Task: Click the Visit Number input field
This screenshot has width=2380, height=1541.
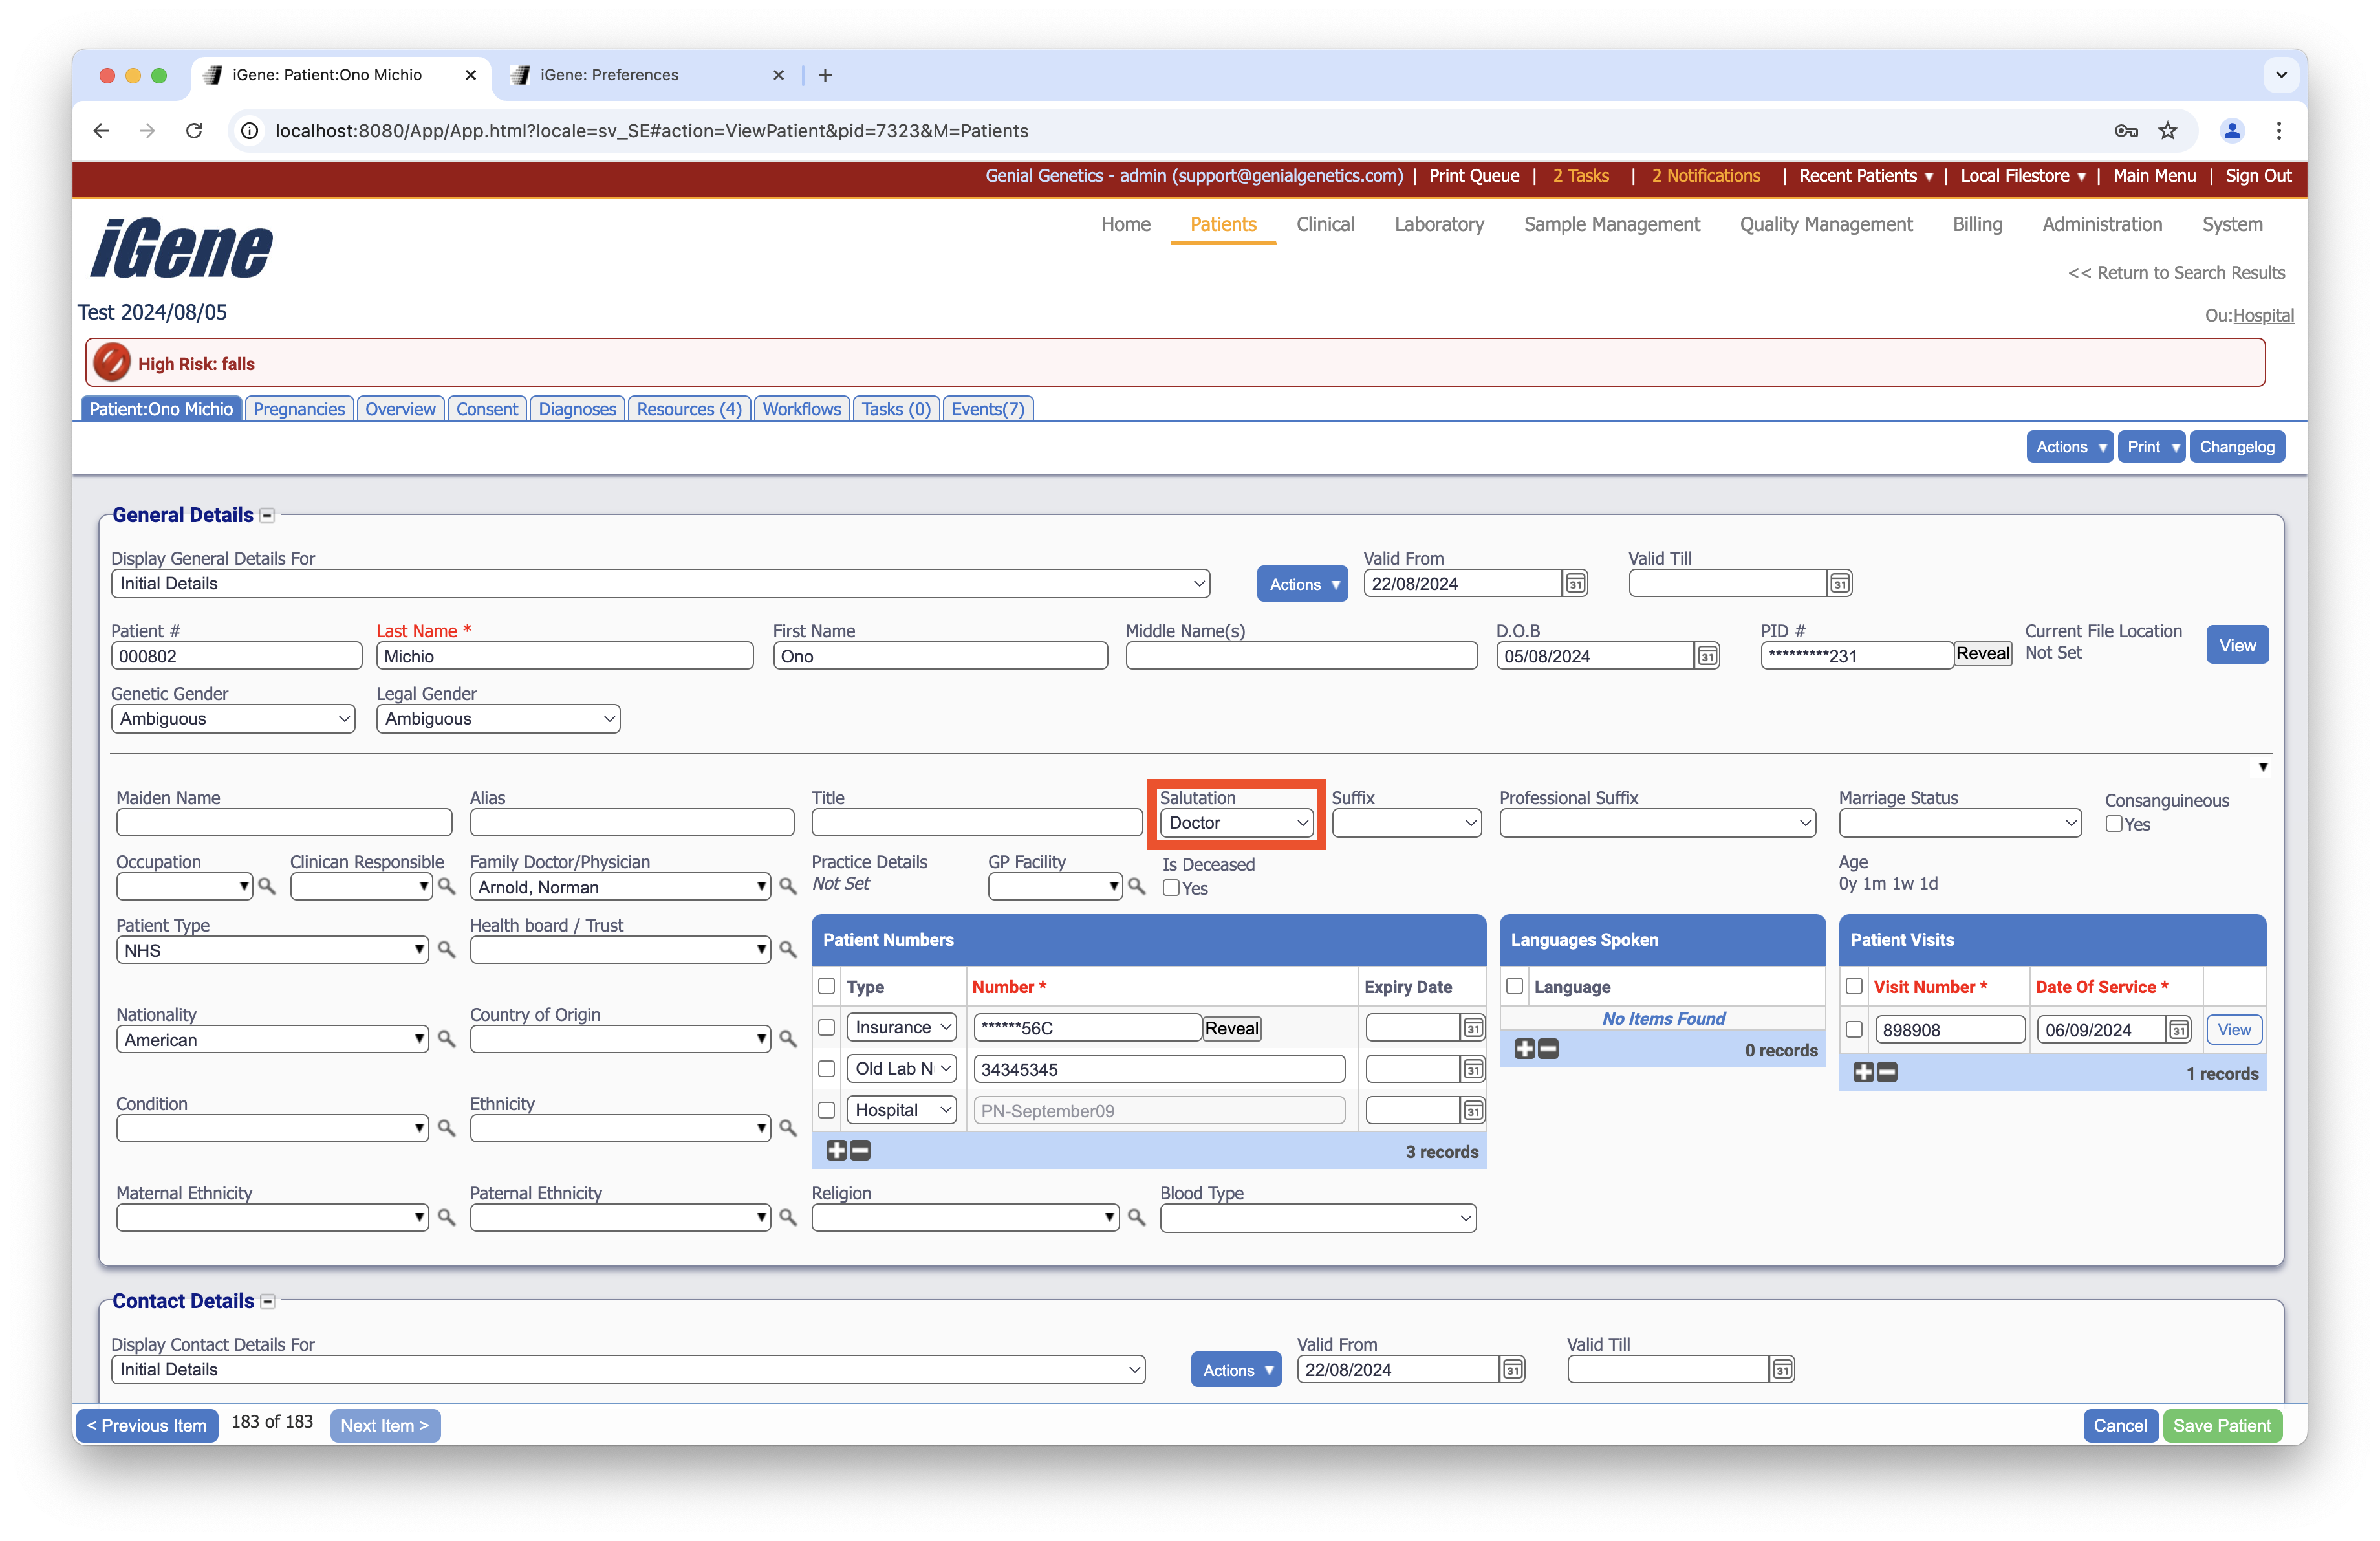Action: [x=1949, y=1029]
